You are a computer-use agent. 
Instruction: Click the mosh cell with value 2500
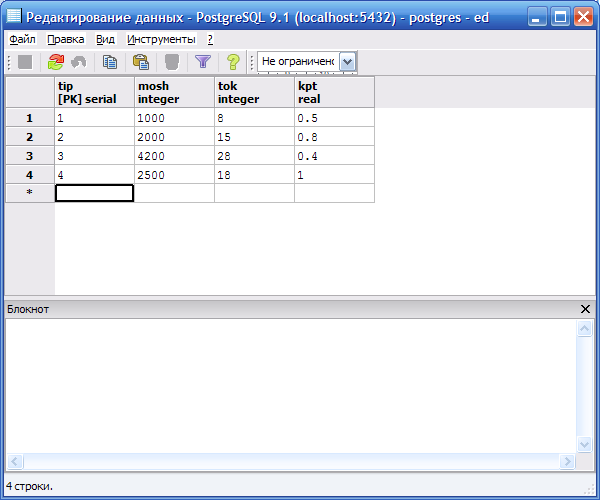point(174,174)
